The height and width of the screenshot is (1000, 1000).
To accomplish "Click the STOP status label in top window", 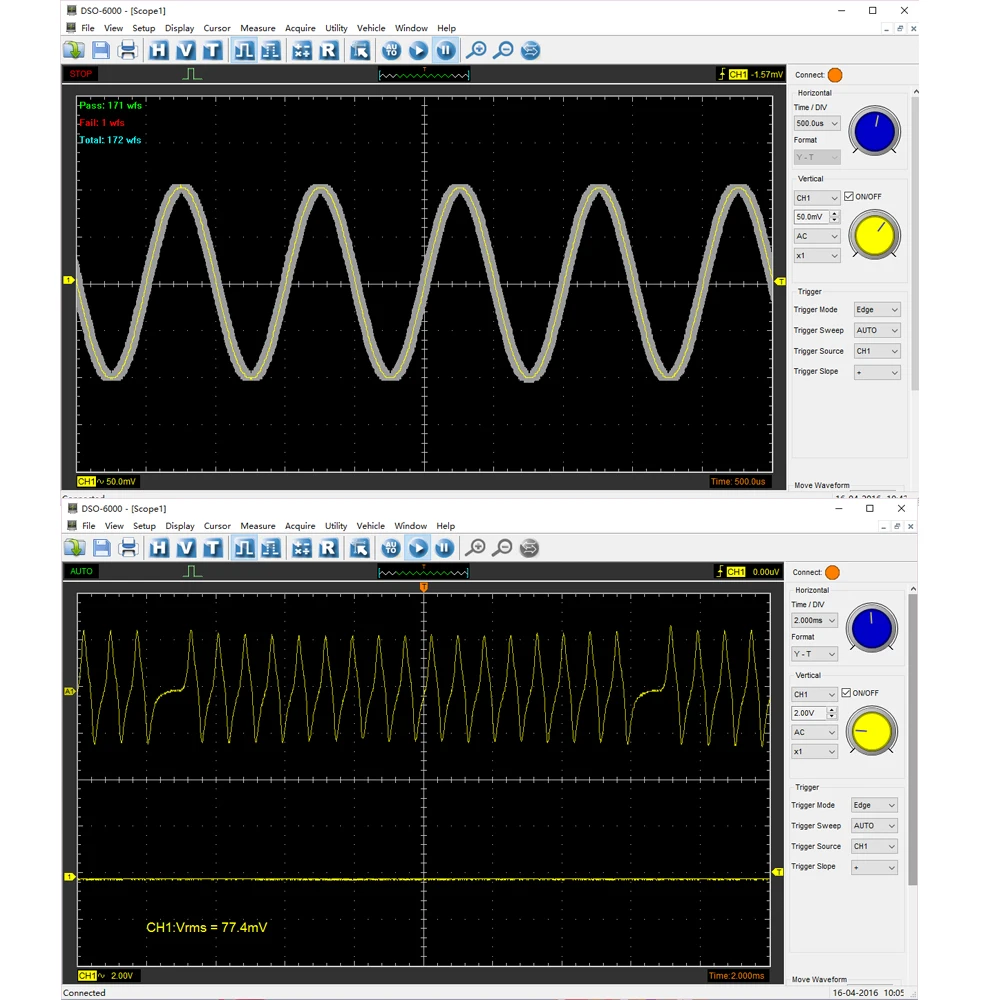I will [81, 74].
